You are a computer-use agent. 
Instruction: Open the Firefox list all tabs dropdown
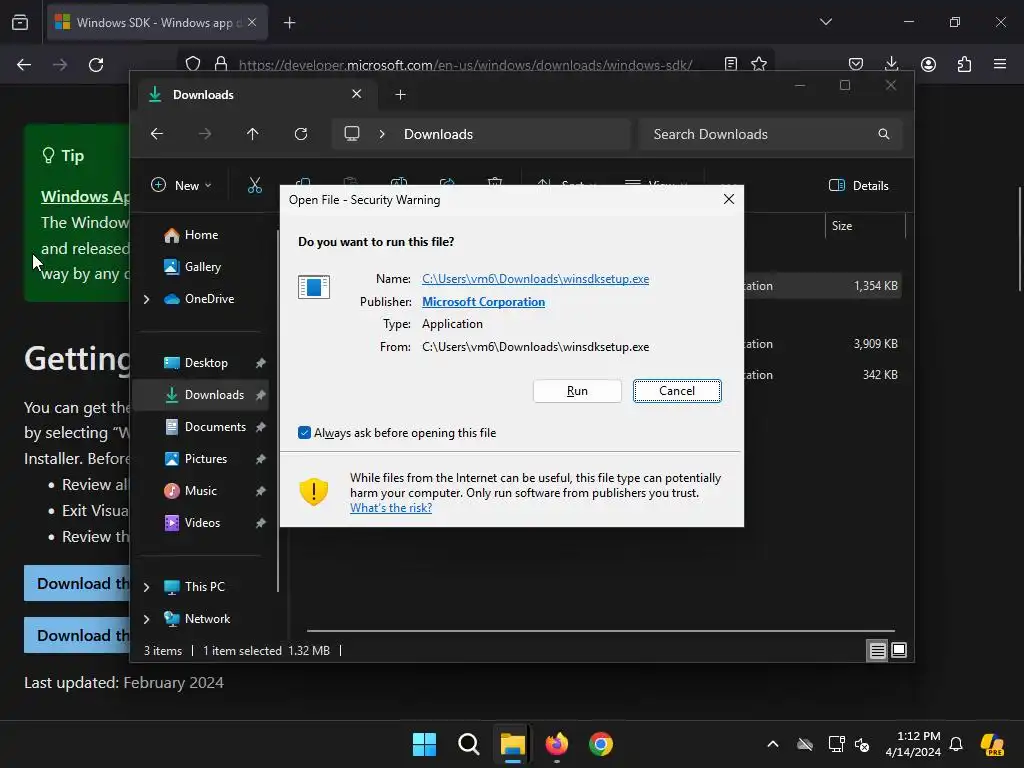[x=825, y=22]
